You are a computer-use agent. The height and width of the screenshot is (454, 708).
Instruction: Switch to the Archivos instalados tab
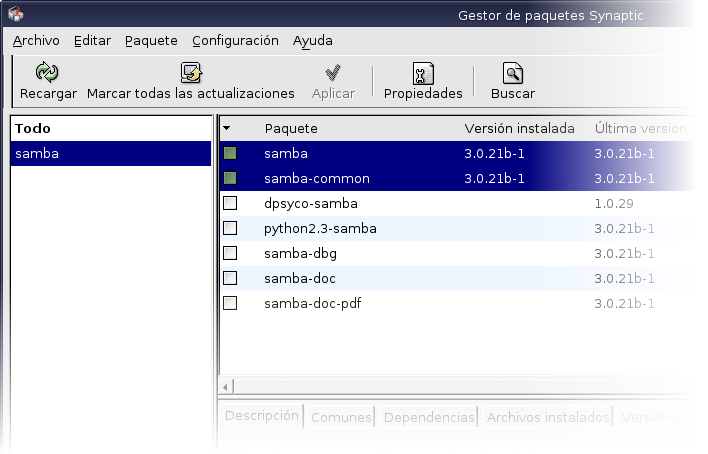[x=548, y=417]
